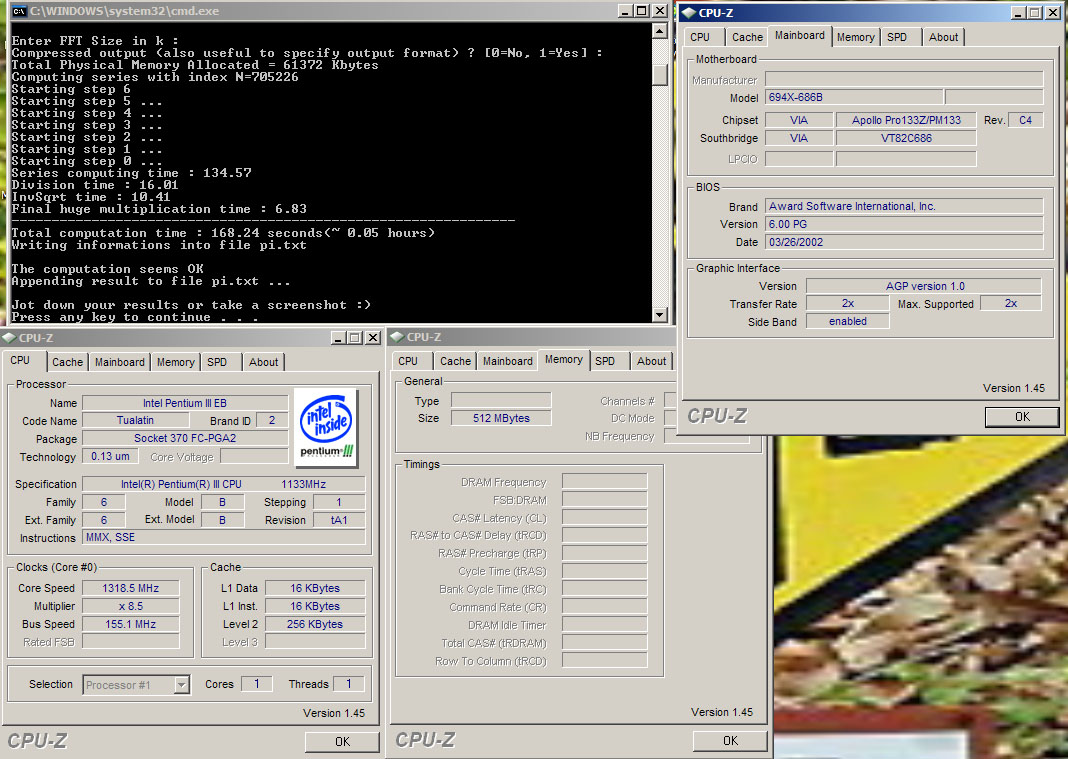Open About tab in Memory window
Viewport: 1068px width, 759px height.
[x=652, y=361]
